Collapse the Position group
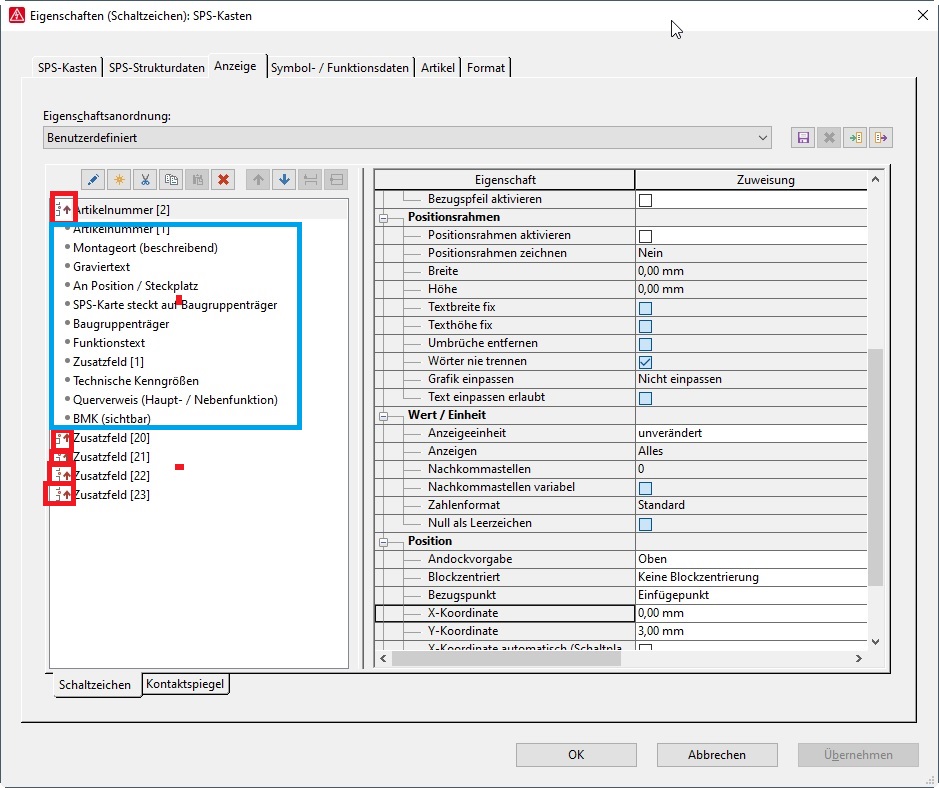This screenshot has width=939, height=788. (383, 542)
